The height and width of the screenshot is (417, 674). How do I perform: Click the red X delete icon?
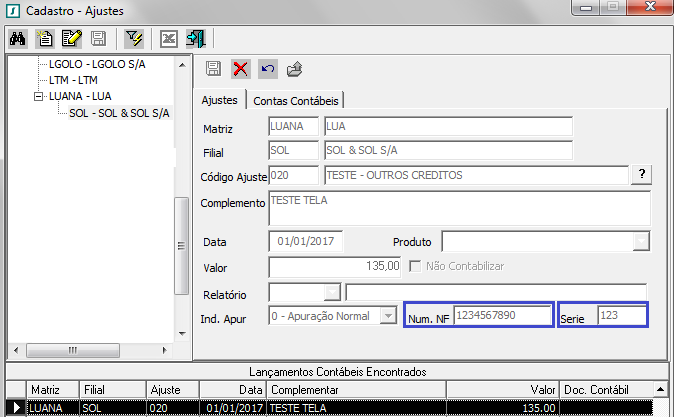tap(240, 69)
